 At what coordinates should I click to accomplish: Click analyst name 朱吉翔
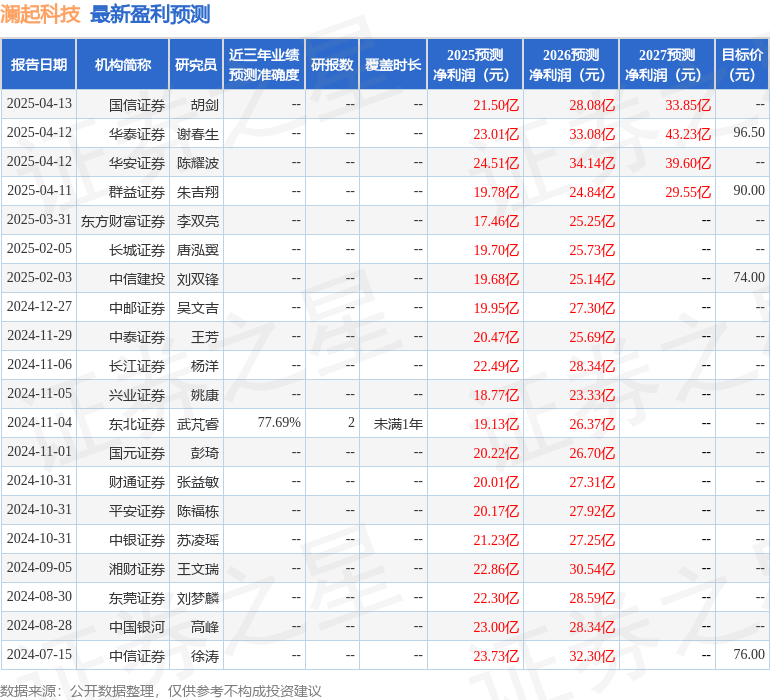point(198,191)
